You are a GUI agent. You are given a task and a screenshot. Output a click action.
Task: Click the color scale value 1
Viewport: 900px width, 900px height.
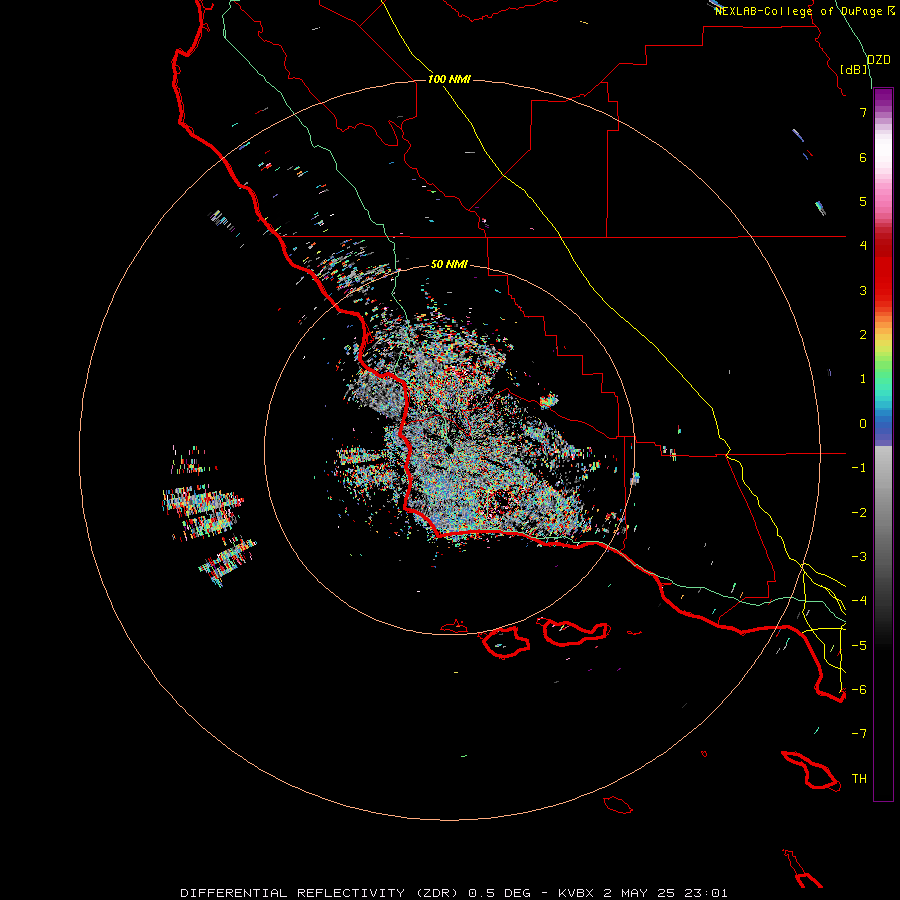tap(863, 379)
